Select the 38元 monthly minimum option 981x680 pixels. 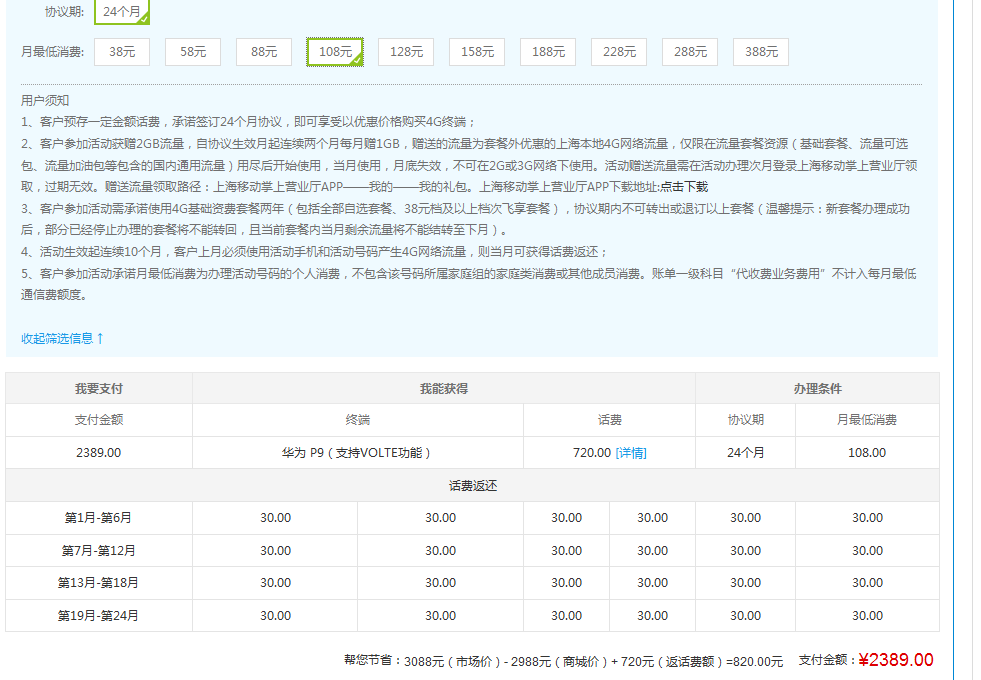122,52
